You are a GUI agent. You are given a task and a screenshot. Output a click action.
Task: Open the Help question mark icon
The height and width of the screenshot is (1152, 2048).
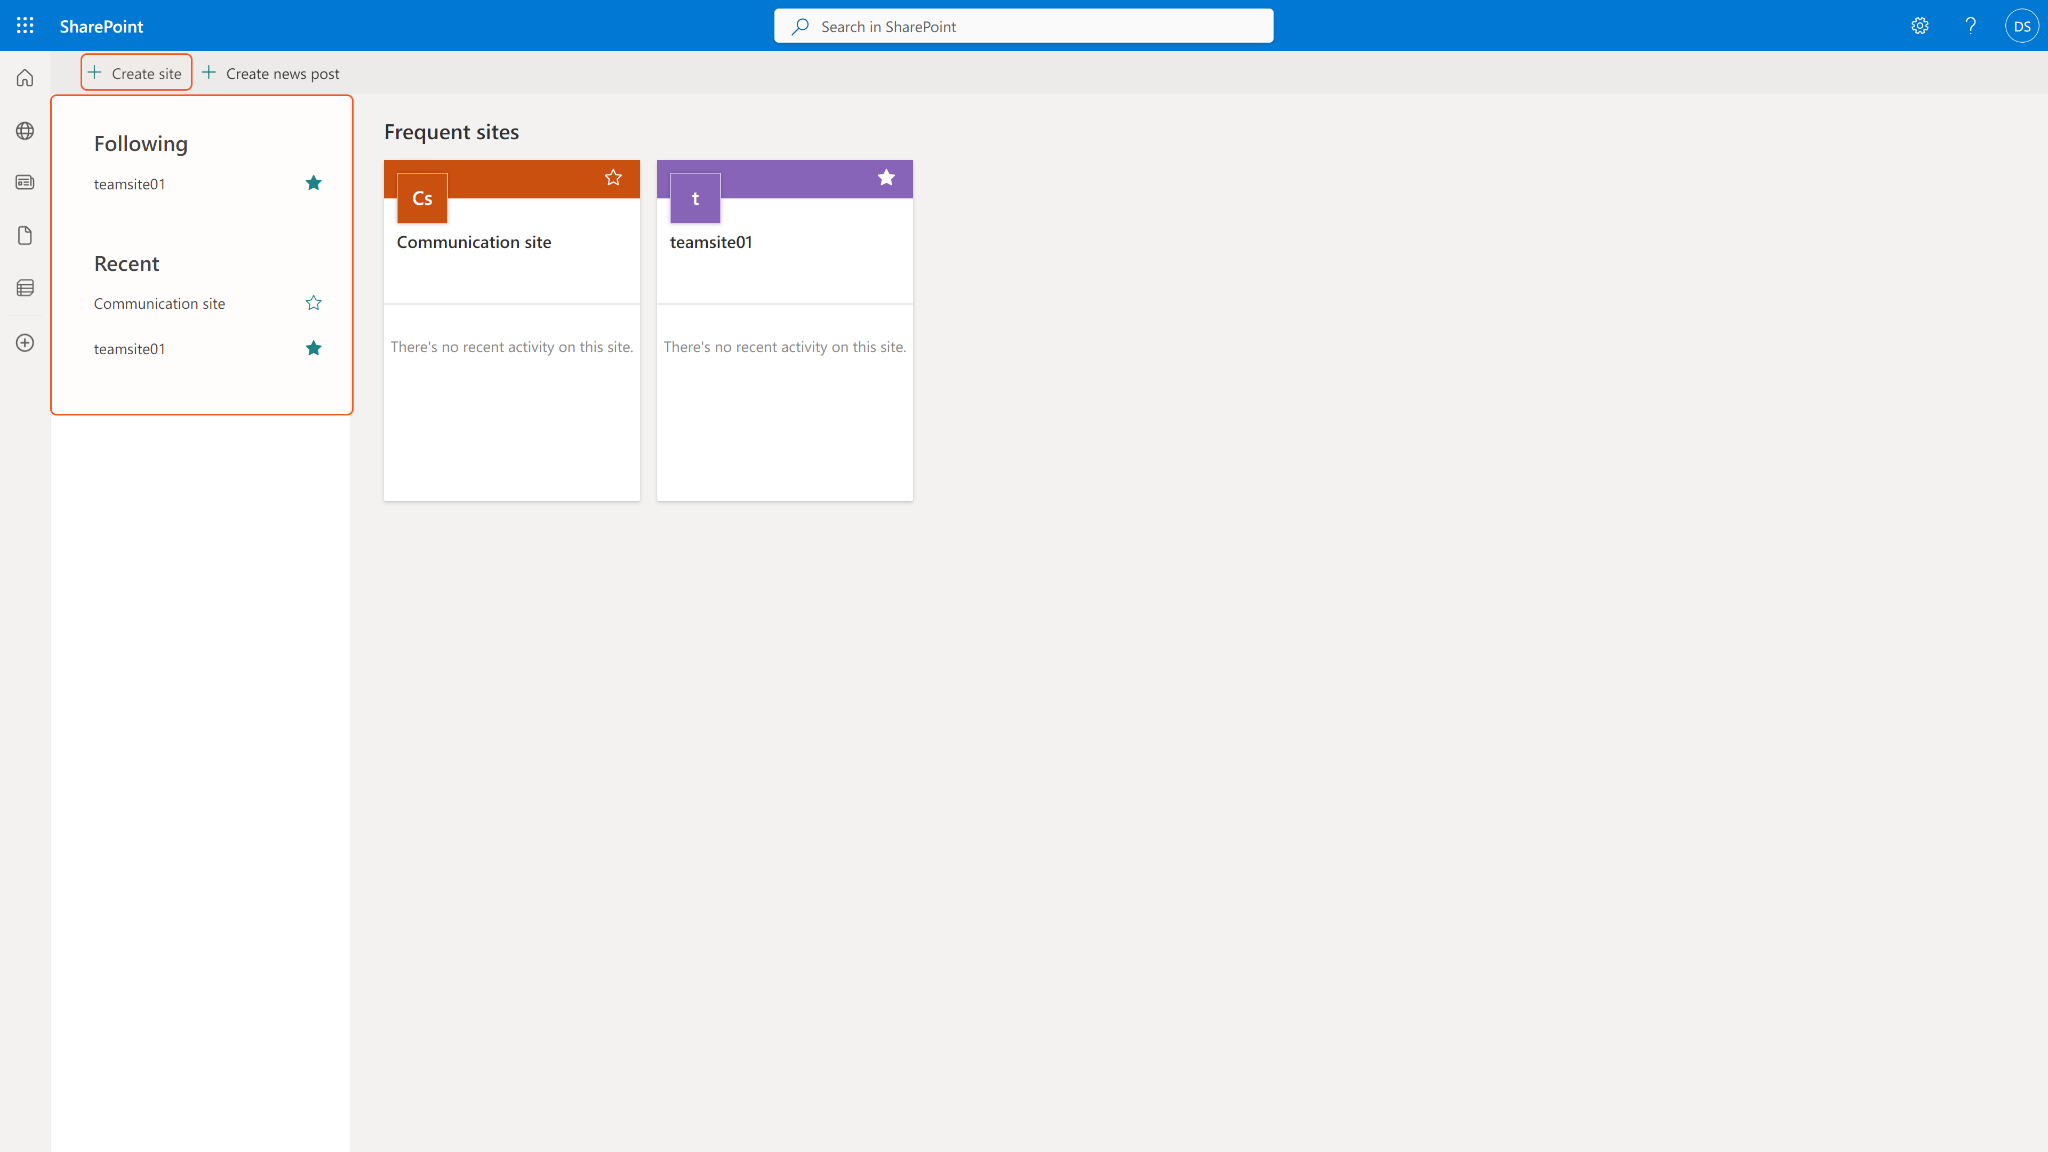[1970, 26]
